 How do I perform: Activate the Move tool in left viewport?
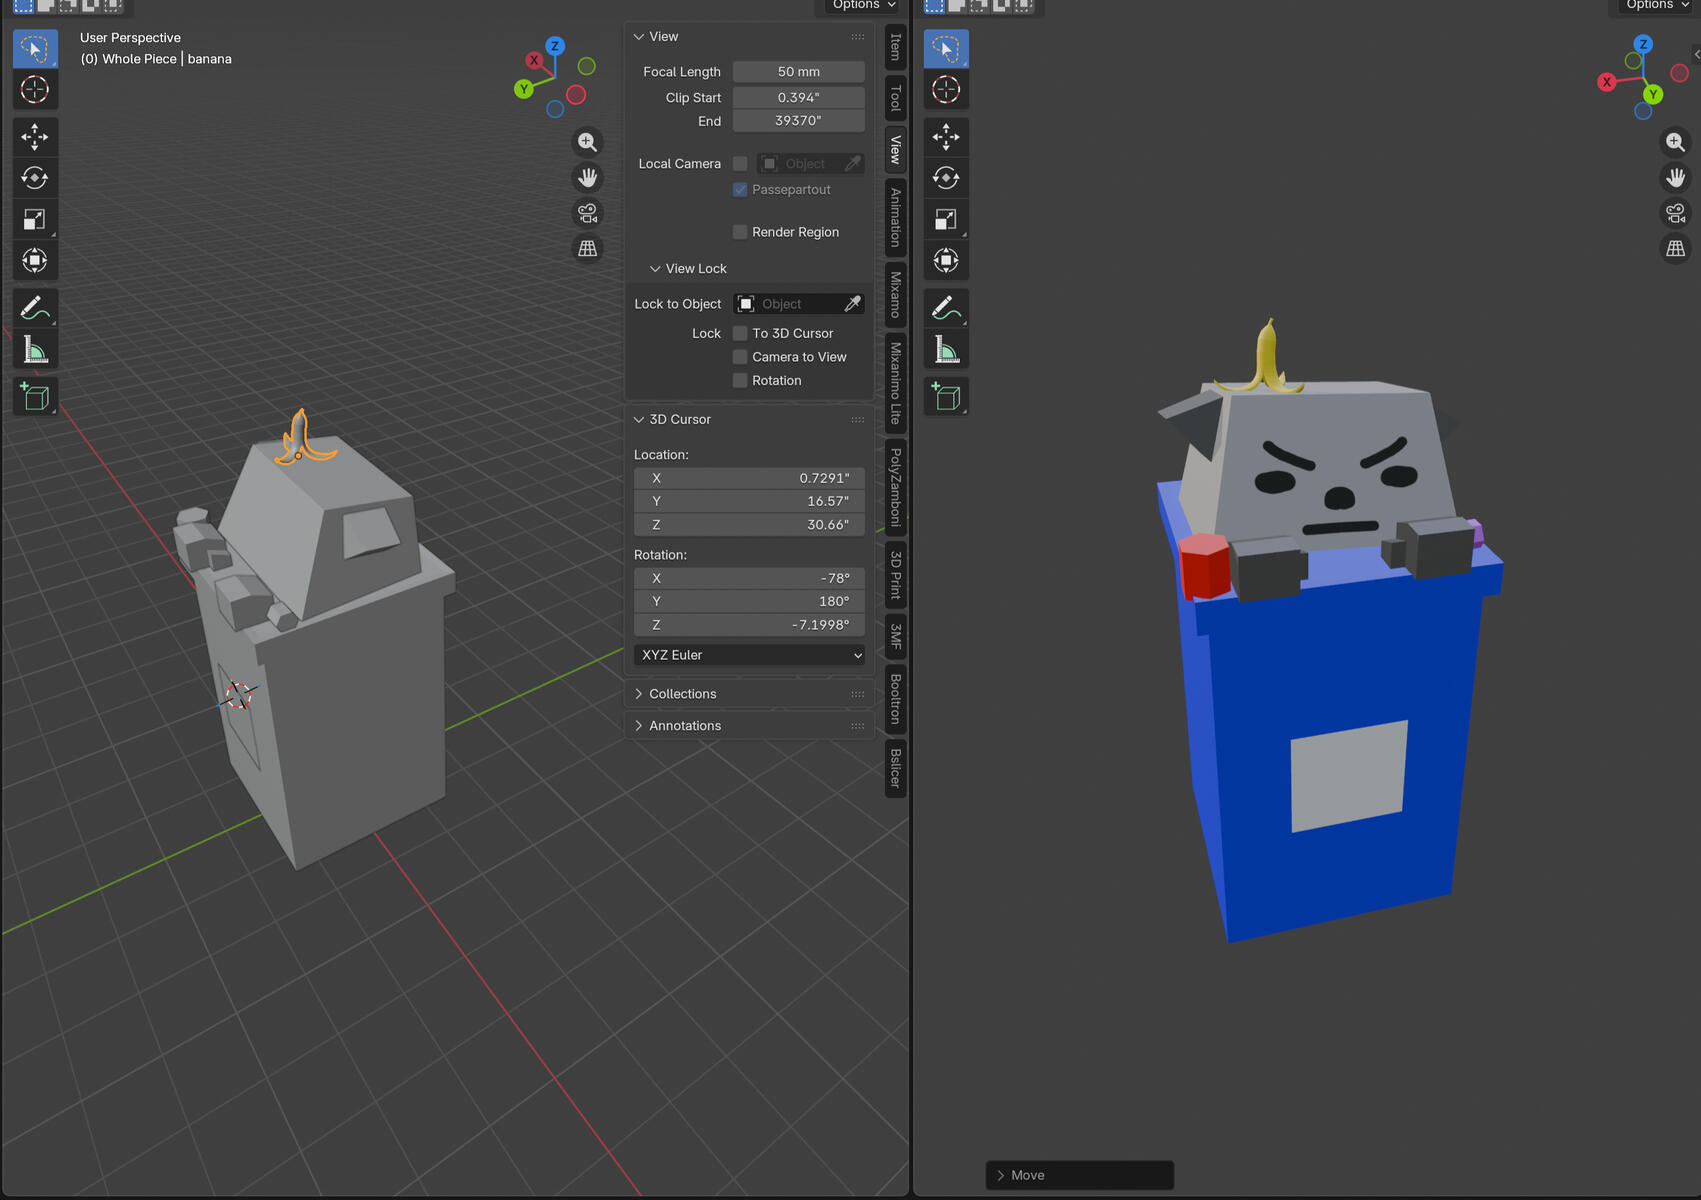coord(35,137)
